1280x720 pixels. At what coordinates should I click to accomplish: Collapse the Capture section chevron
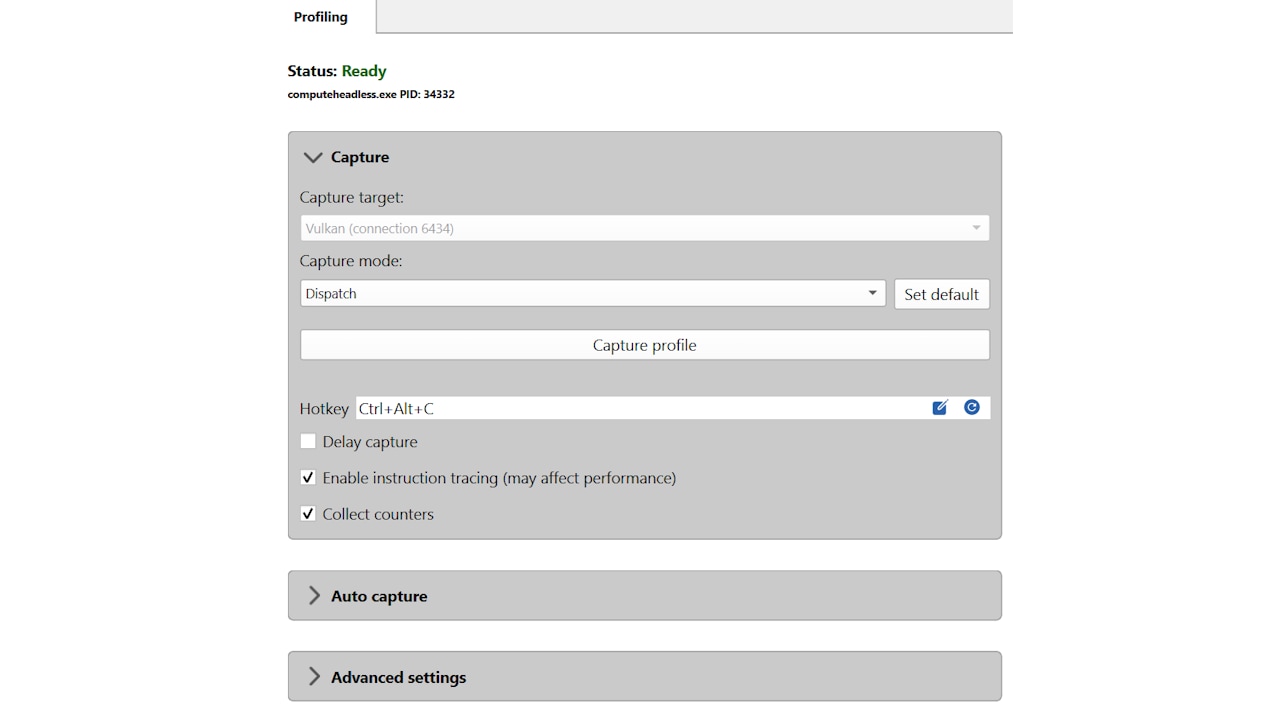click(313, 158)
